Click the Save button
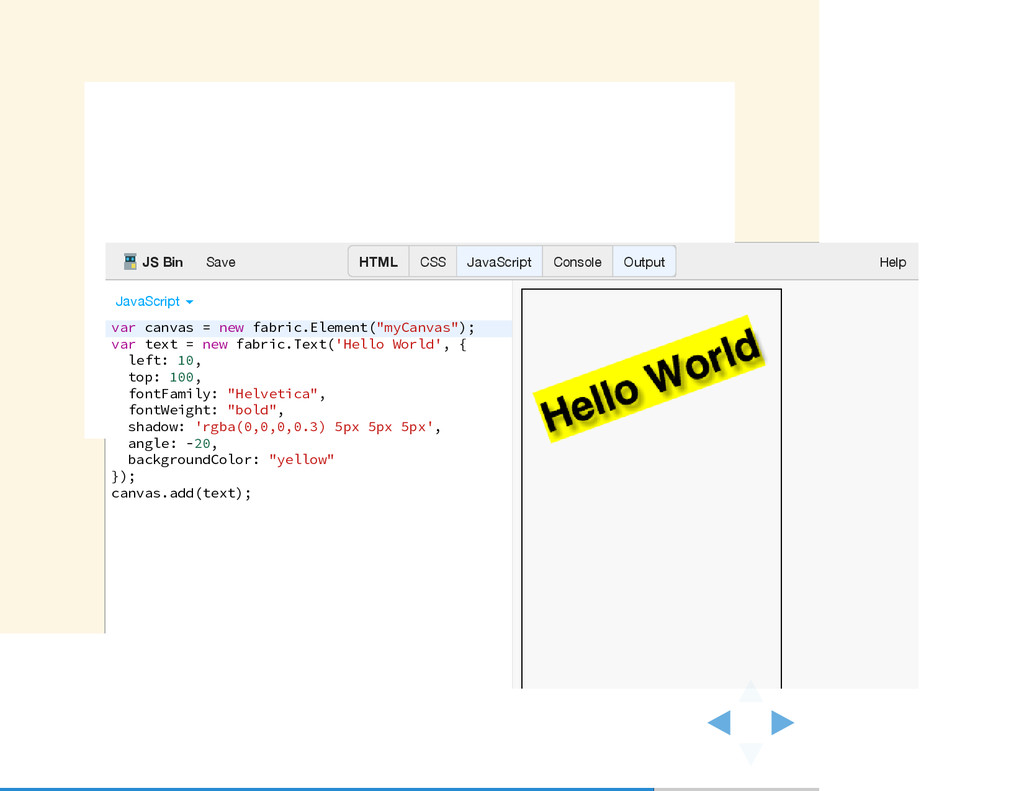The height and width of the screenshot is (791, 1024). coord(220,261)
